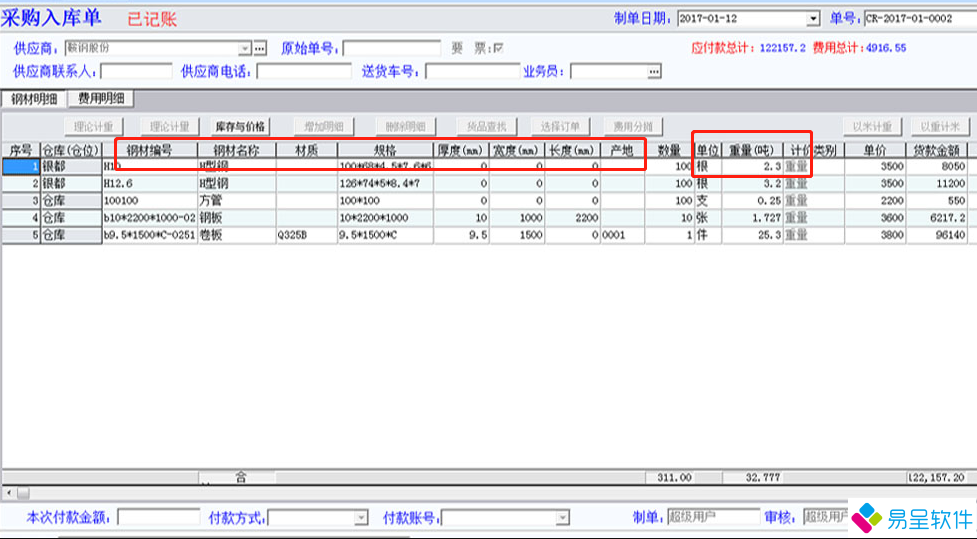This screenshot has height=539, width=977.
Task: Click the 送货车号 input field
Action: click(x=473, y=72)
